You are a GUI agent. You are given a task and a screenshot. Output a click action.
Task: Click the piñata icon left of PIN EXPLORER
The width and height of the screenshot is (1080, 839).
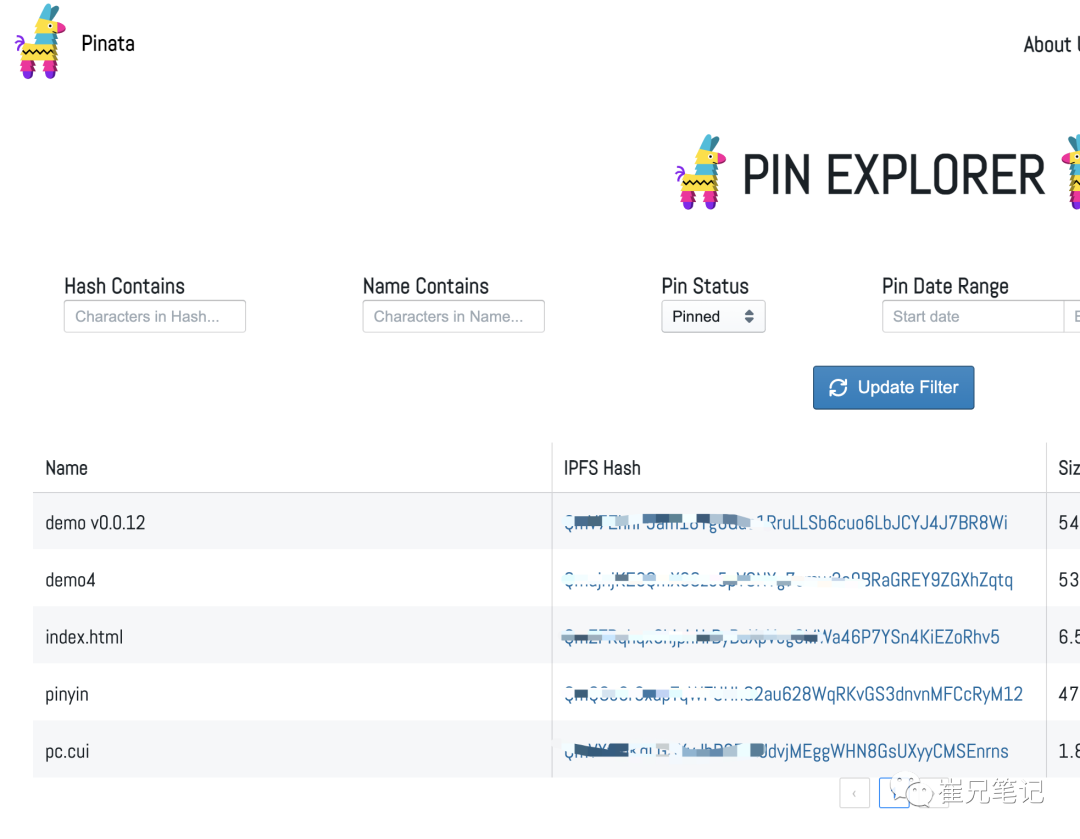[700, 172]
